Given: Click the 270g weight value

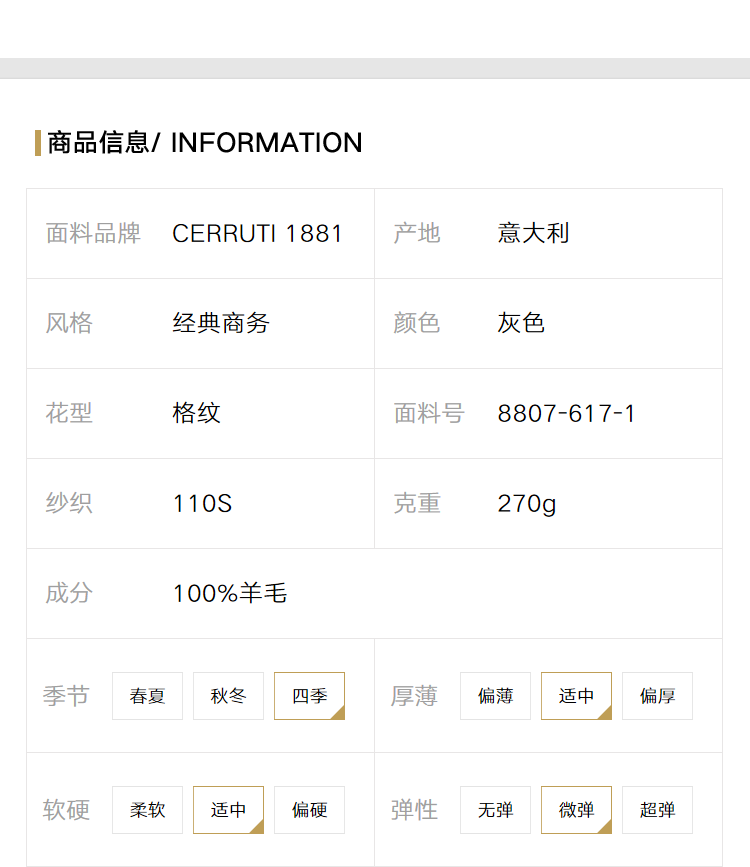Looking at the screenshot, I should (x=527, y=504).
